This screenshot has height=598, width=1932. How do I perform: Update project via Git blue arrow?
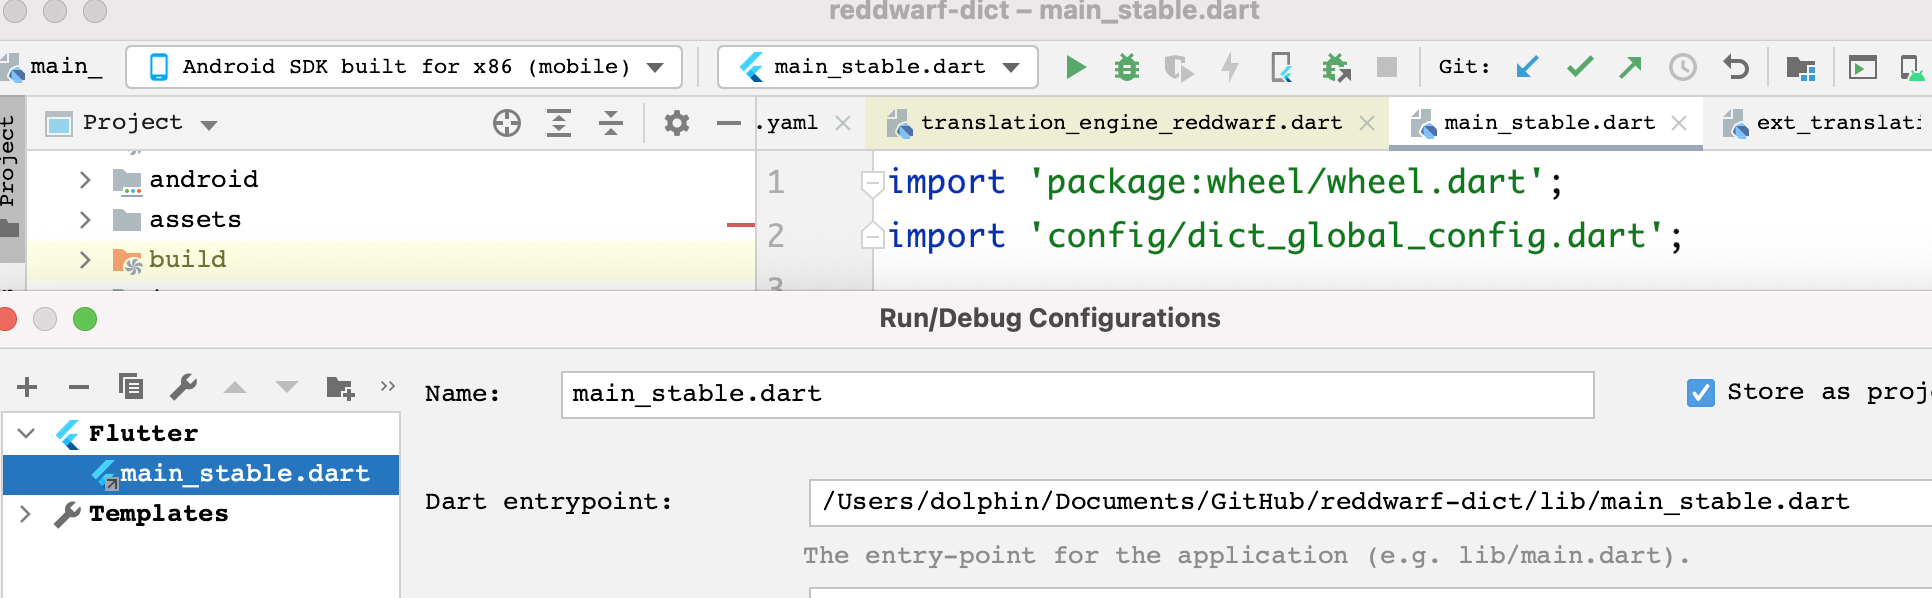tap(1527, 67)
